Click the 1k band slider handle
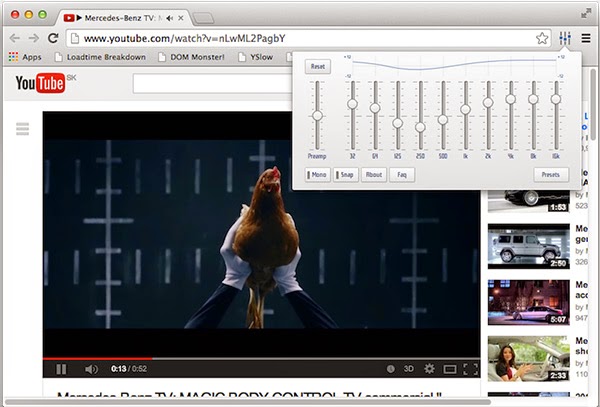The image size is (600, 407). tap(465, 110)
